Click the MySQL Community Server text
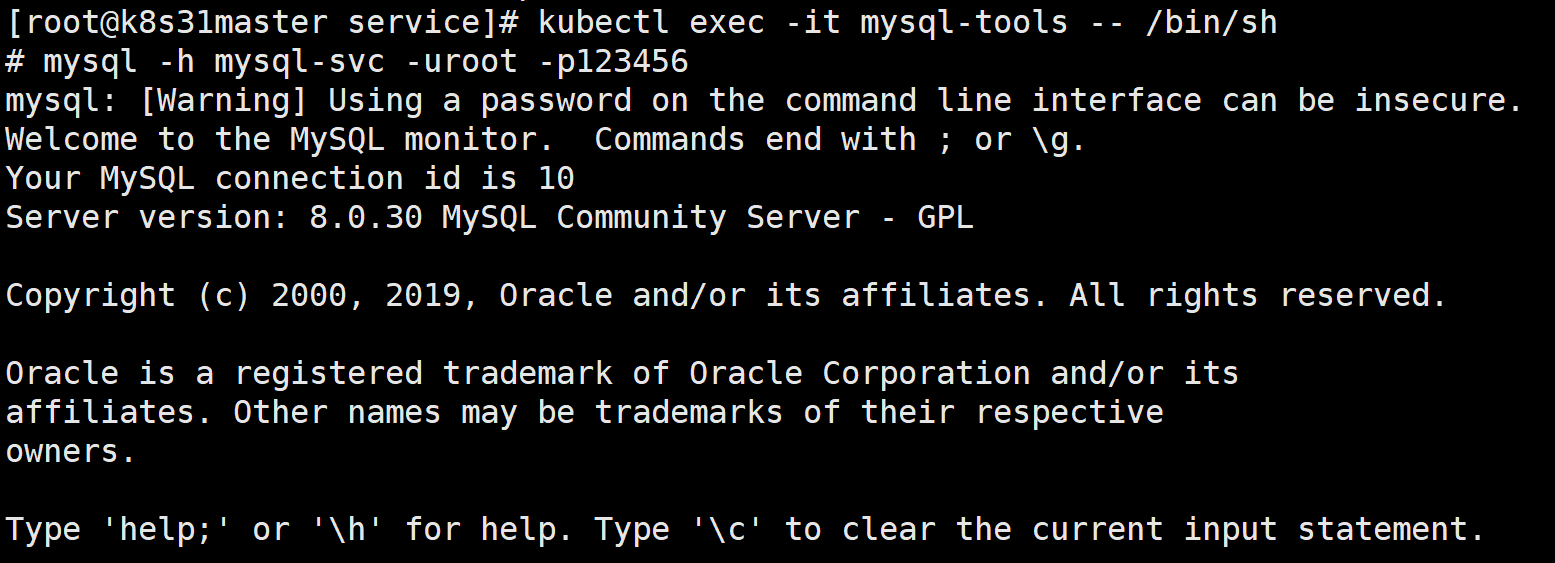 651,218
